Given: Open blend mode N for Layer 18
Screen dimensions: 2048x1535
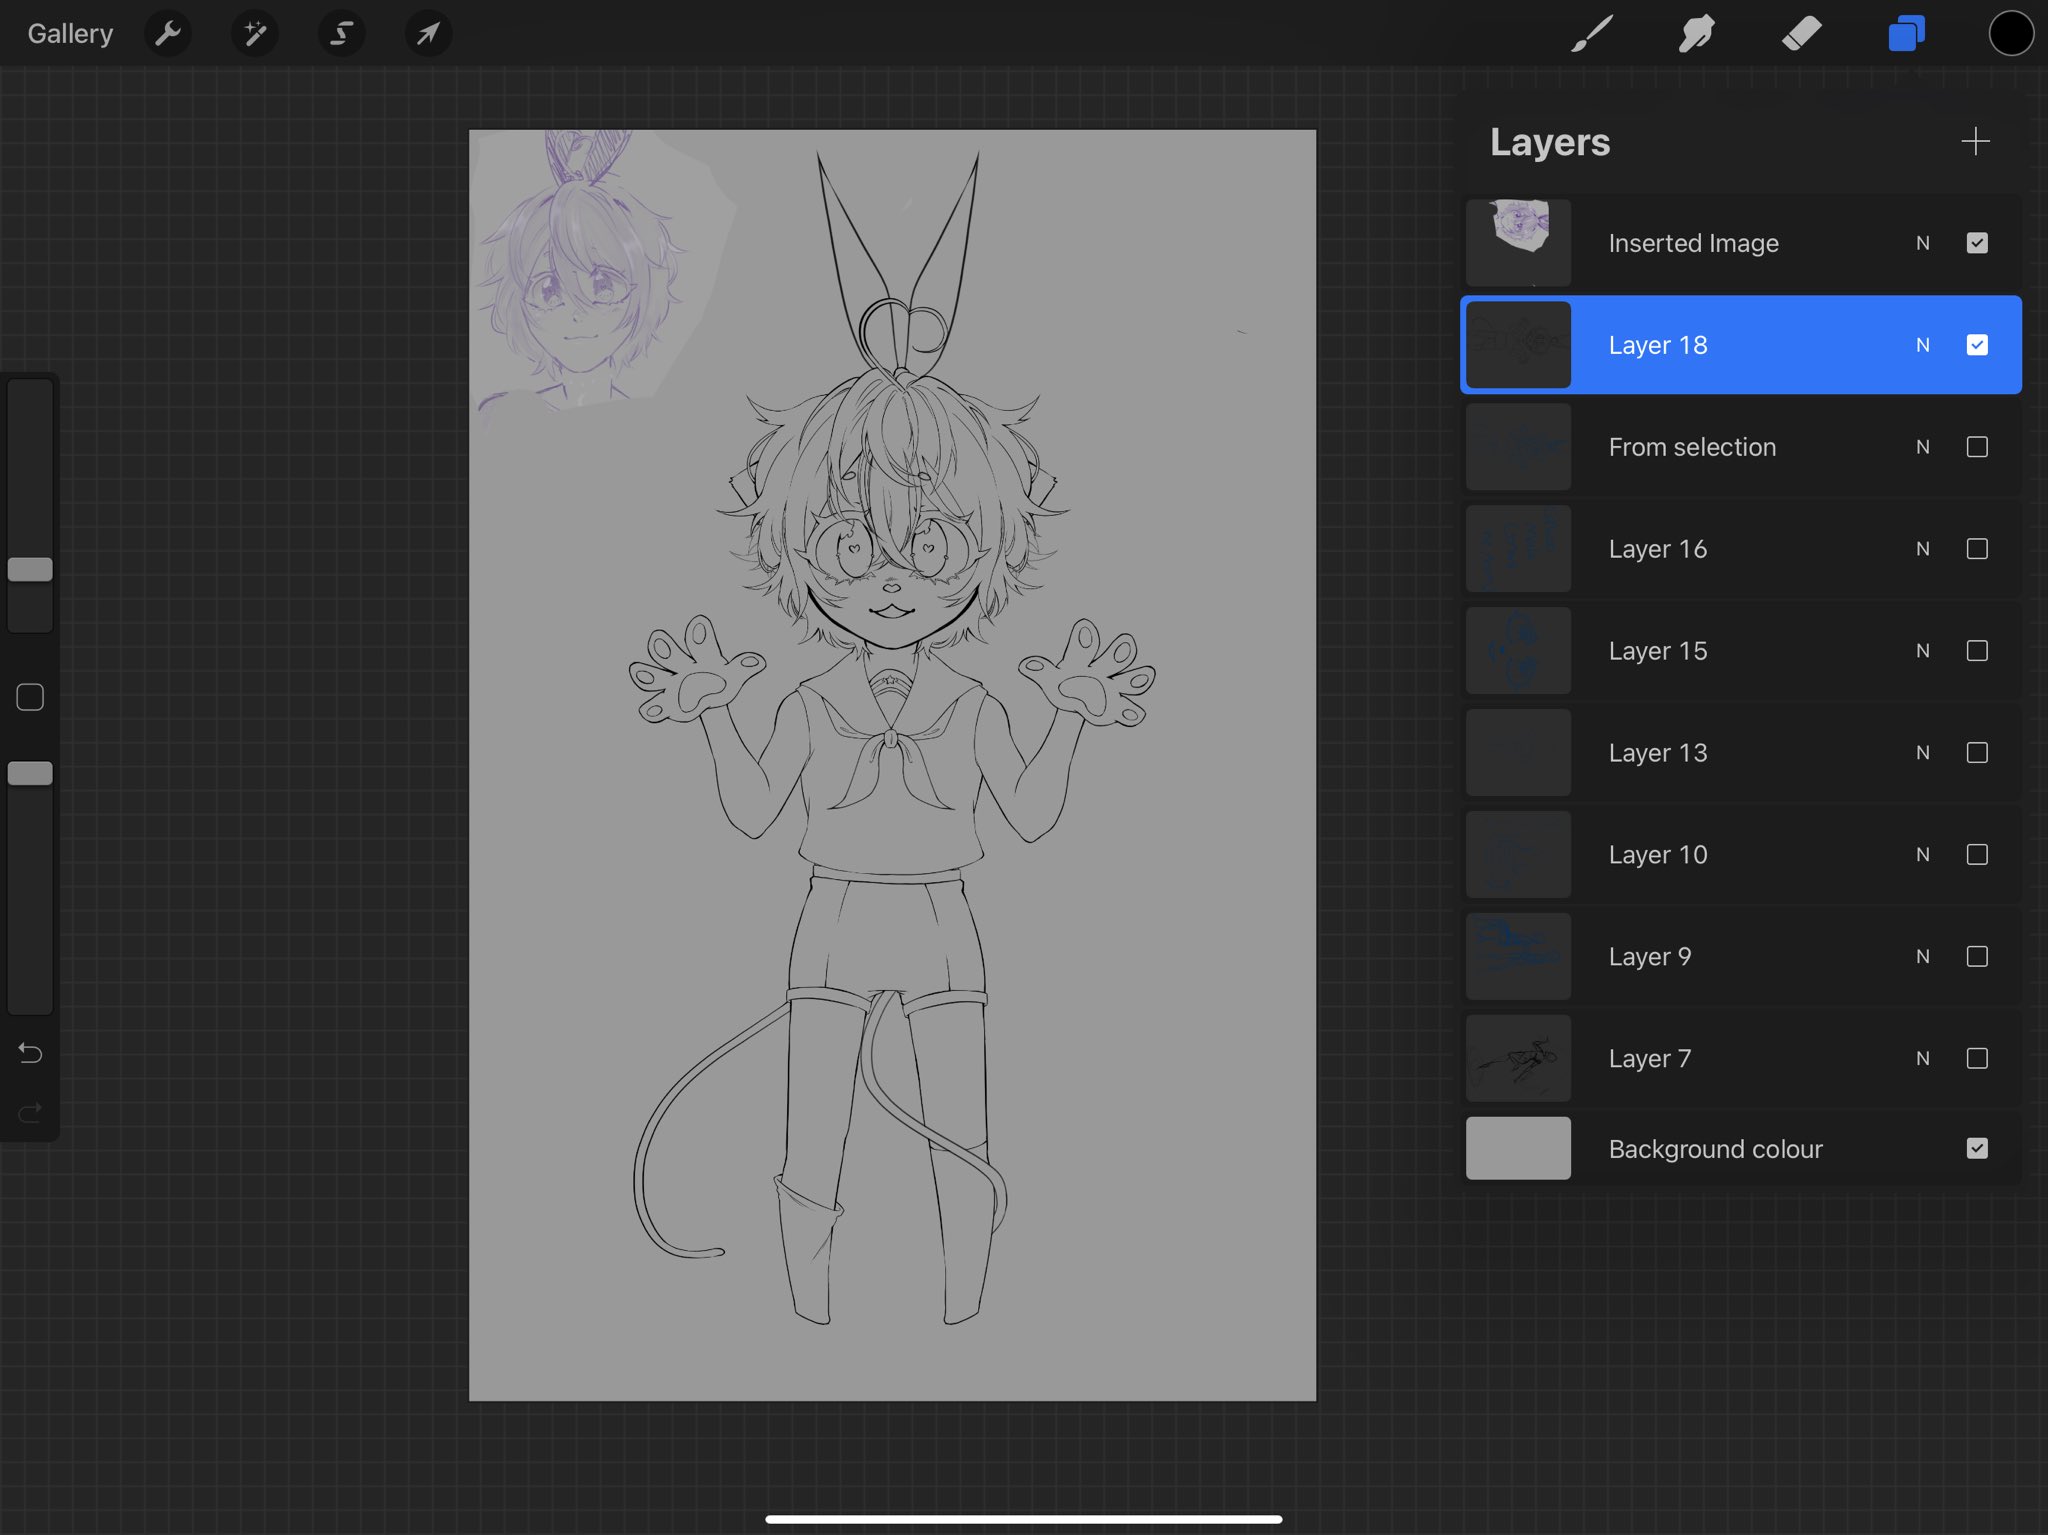Looking at the screenshot, I should [x=1922, y=345].
